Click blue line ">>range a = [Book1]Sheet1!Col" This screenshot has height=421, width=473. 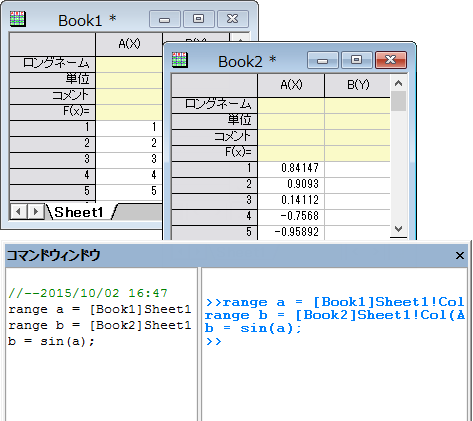(335, 302)
